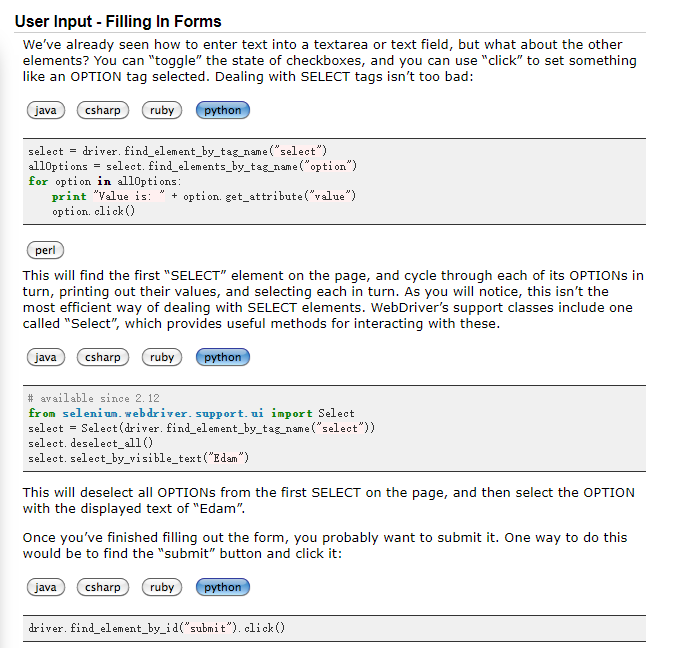Switch to csharp tab above the submit code
The image size is (674, 648).
coord(103,587)
